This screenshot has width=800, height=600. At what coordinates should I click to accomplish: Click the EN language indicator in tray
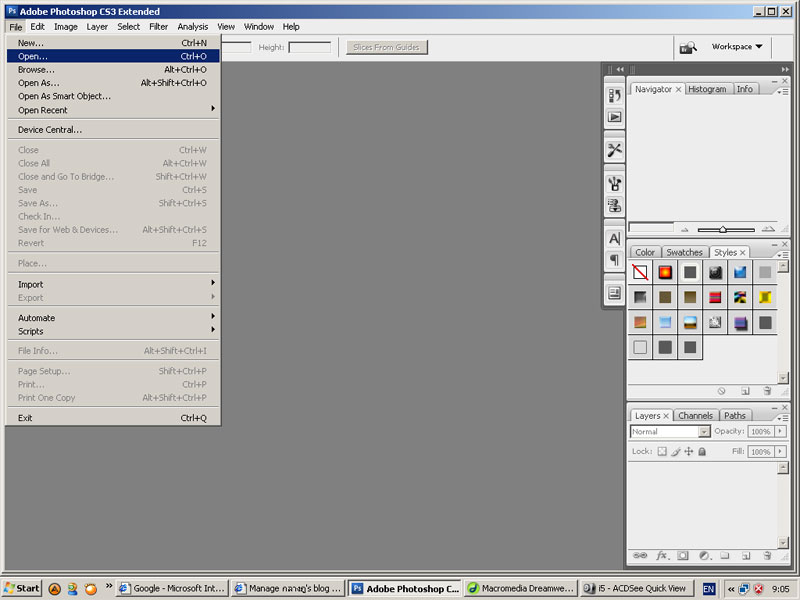[709, 589]
